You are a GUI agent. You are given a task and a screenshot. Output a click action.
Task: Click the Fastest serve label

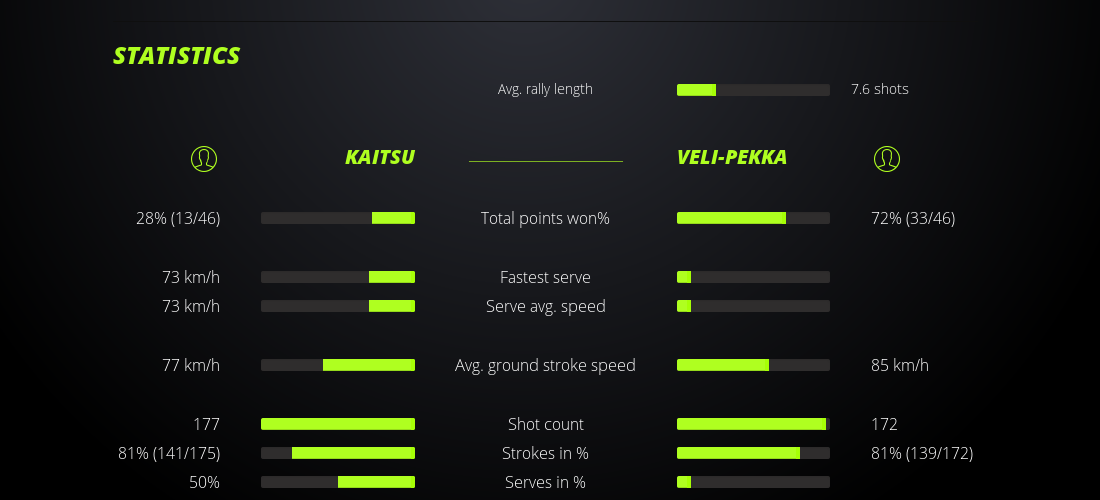pyautogui.click(x=545, y=277)
